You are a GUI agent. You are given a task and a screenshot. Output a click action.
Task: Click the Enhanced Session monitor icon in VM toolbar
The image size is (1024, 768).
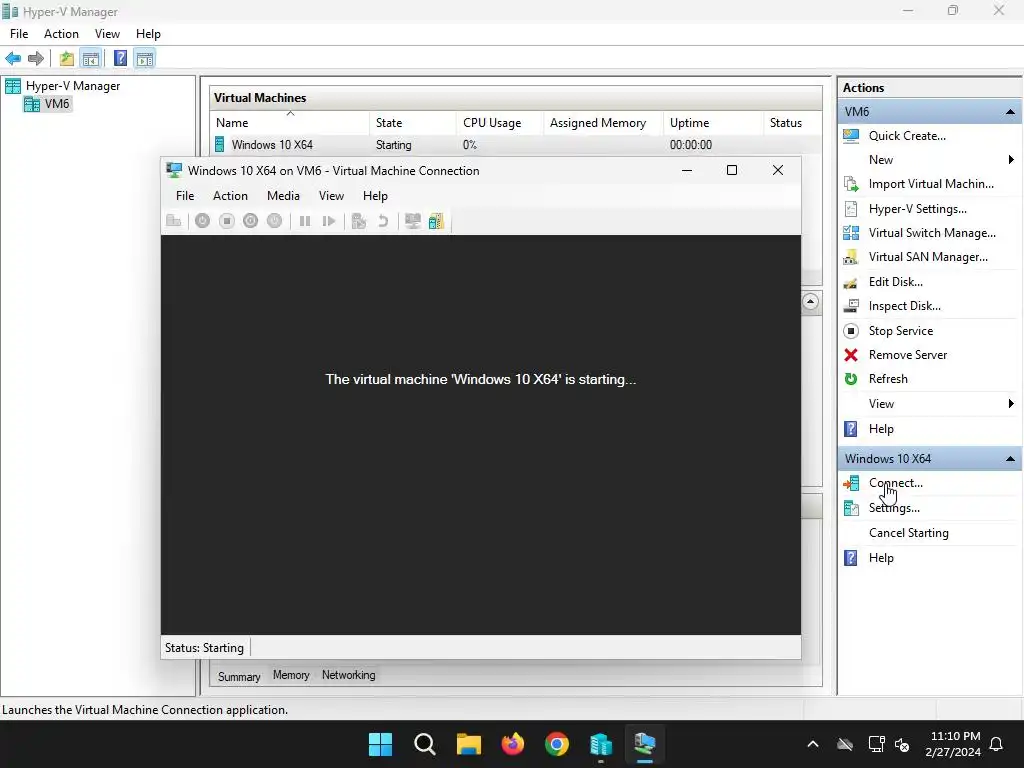pyautogui.click(x=412, y=221)
